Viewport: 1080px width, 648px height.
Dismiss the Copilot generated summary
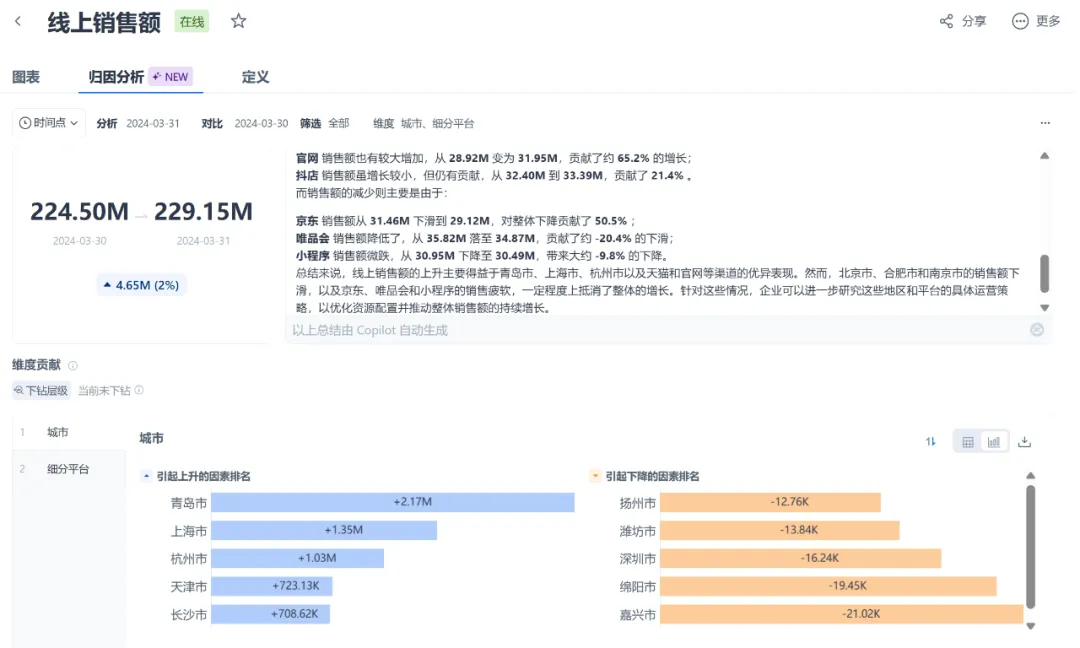tap(1036, 330)
